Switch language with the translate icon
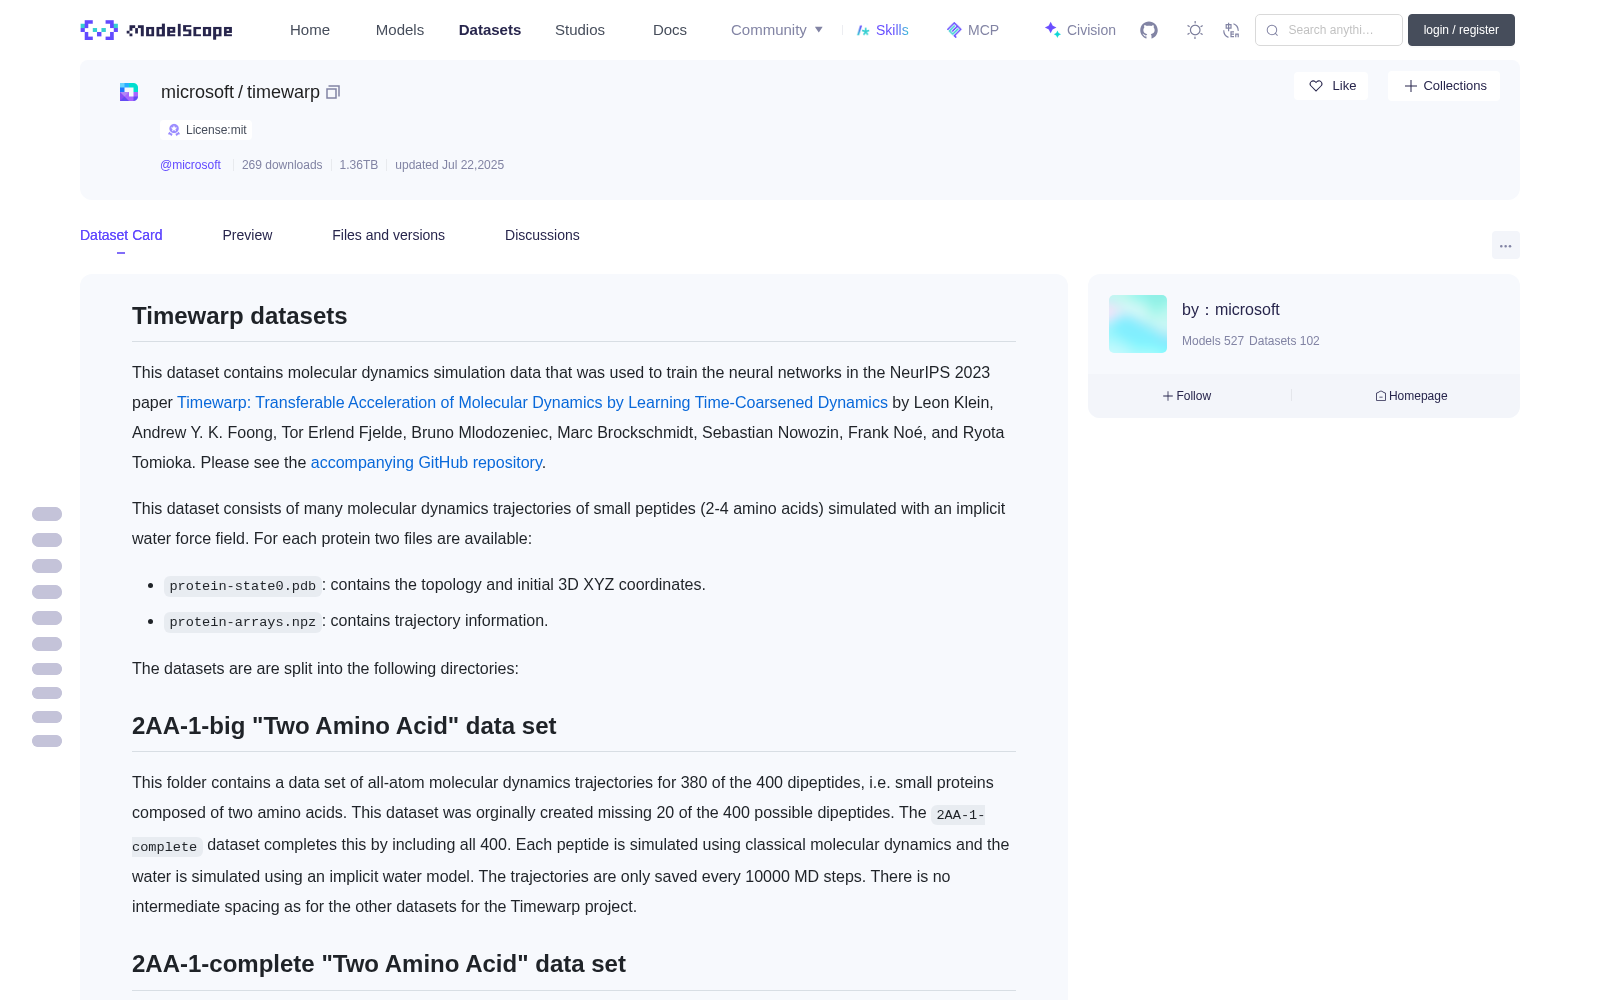This screenshot has height=1000, width=1600. click(x=1232, y=30)
